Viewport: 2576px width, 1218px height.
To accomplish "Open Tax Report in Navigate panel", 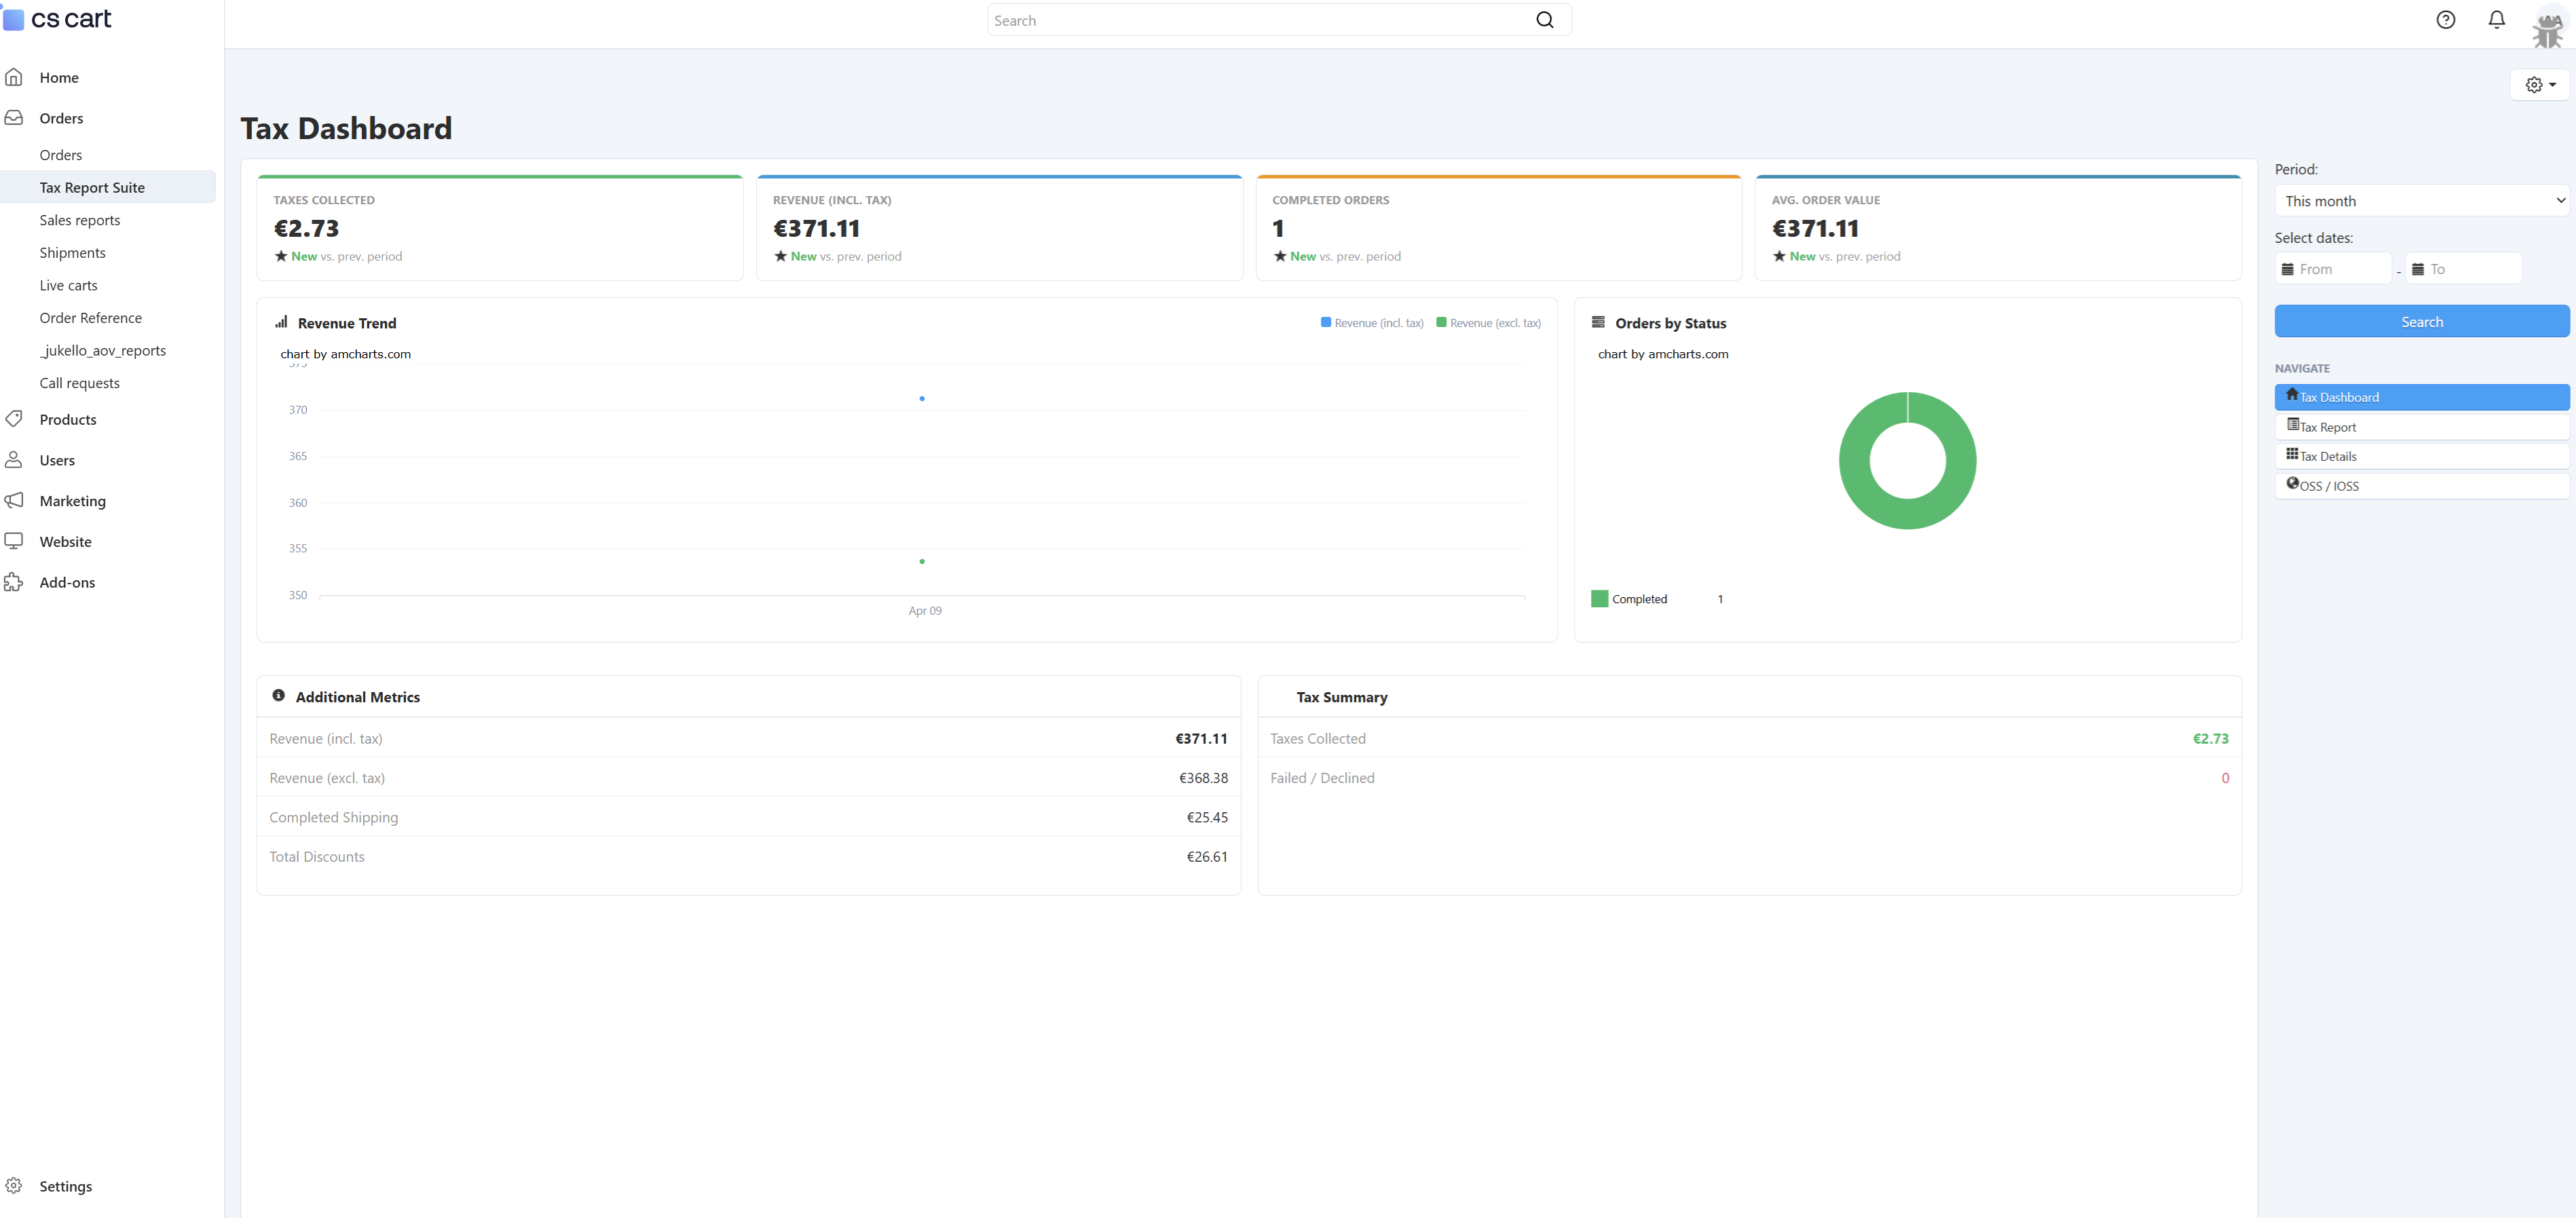I will tap(2421, 427).
